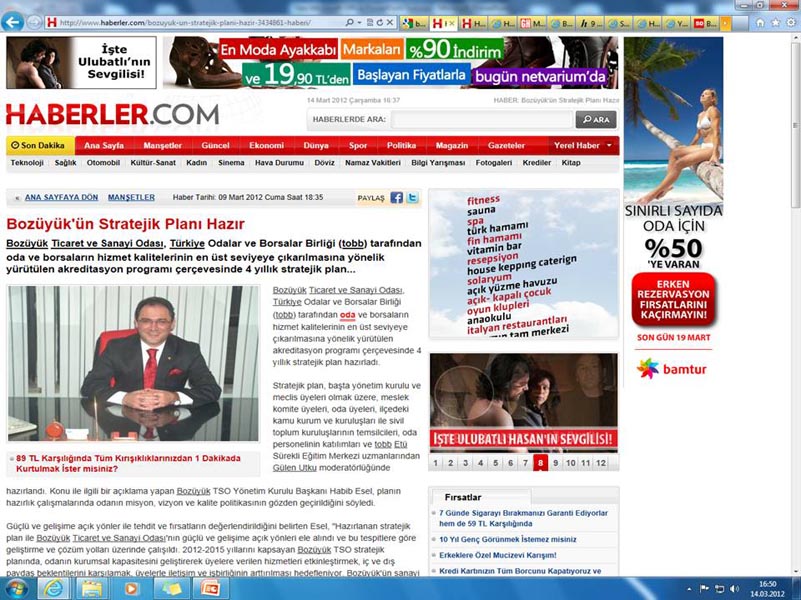
Task: Open the Spor section
Action: pos(358,146)
